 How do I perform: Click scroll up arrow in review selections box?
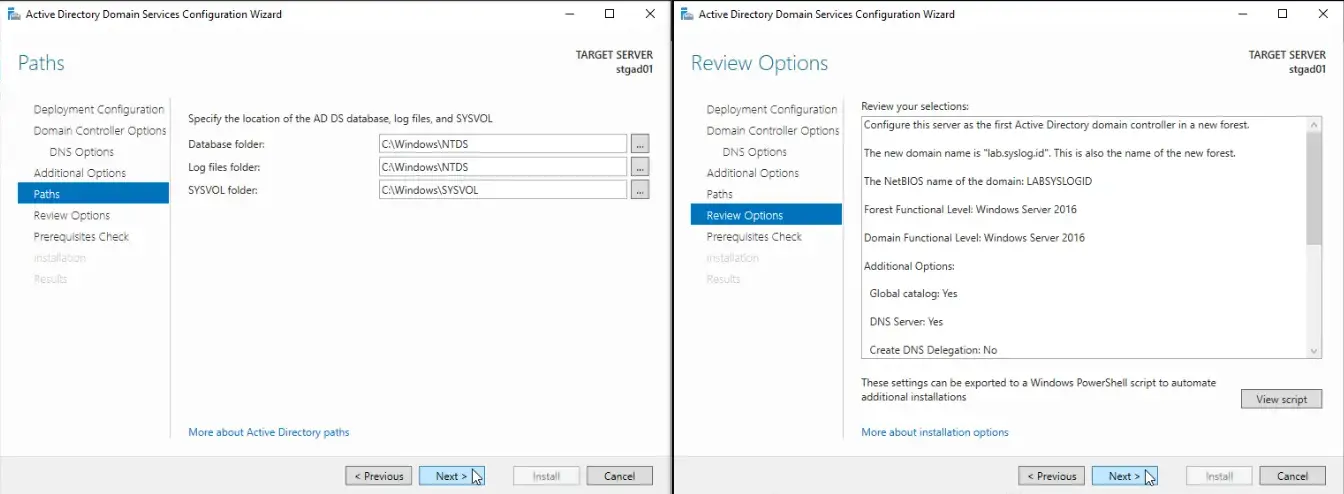pos(1314,124)
